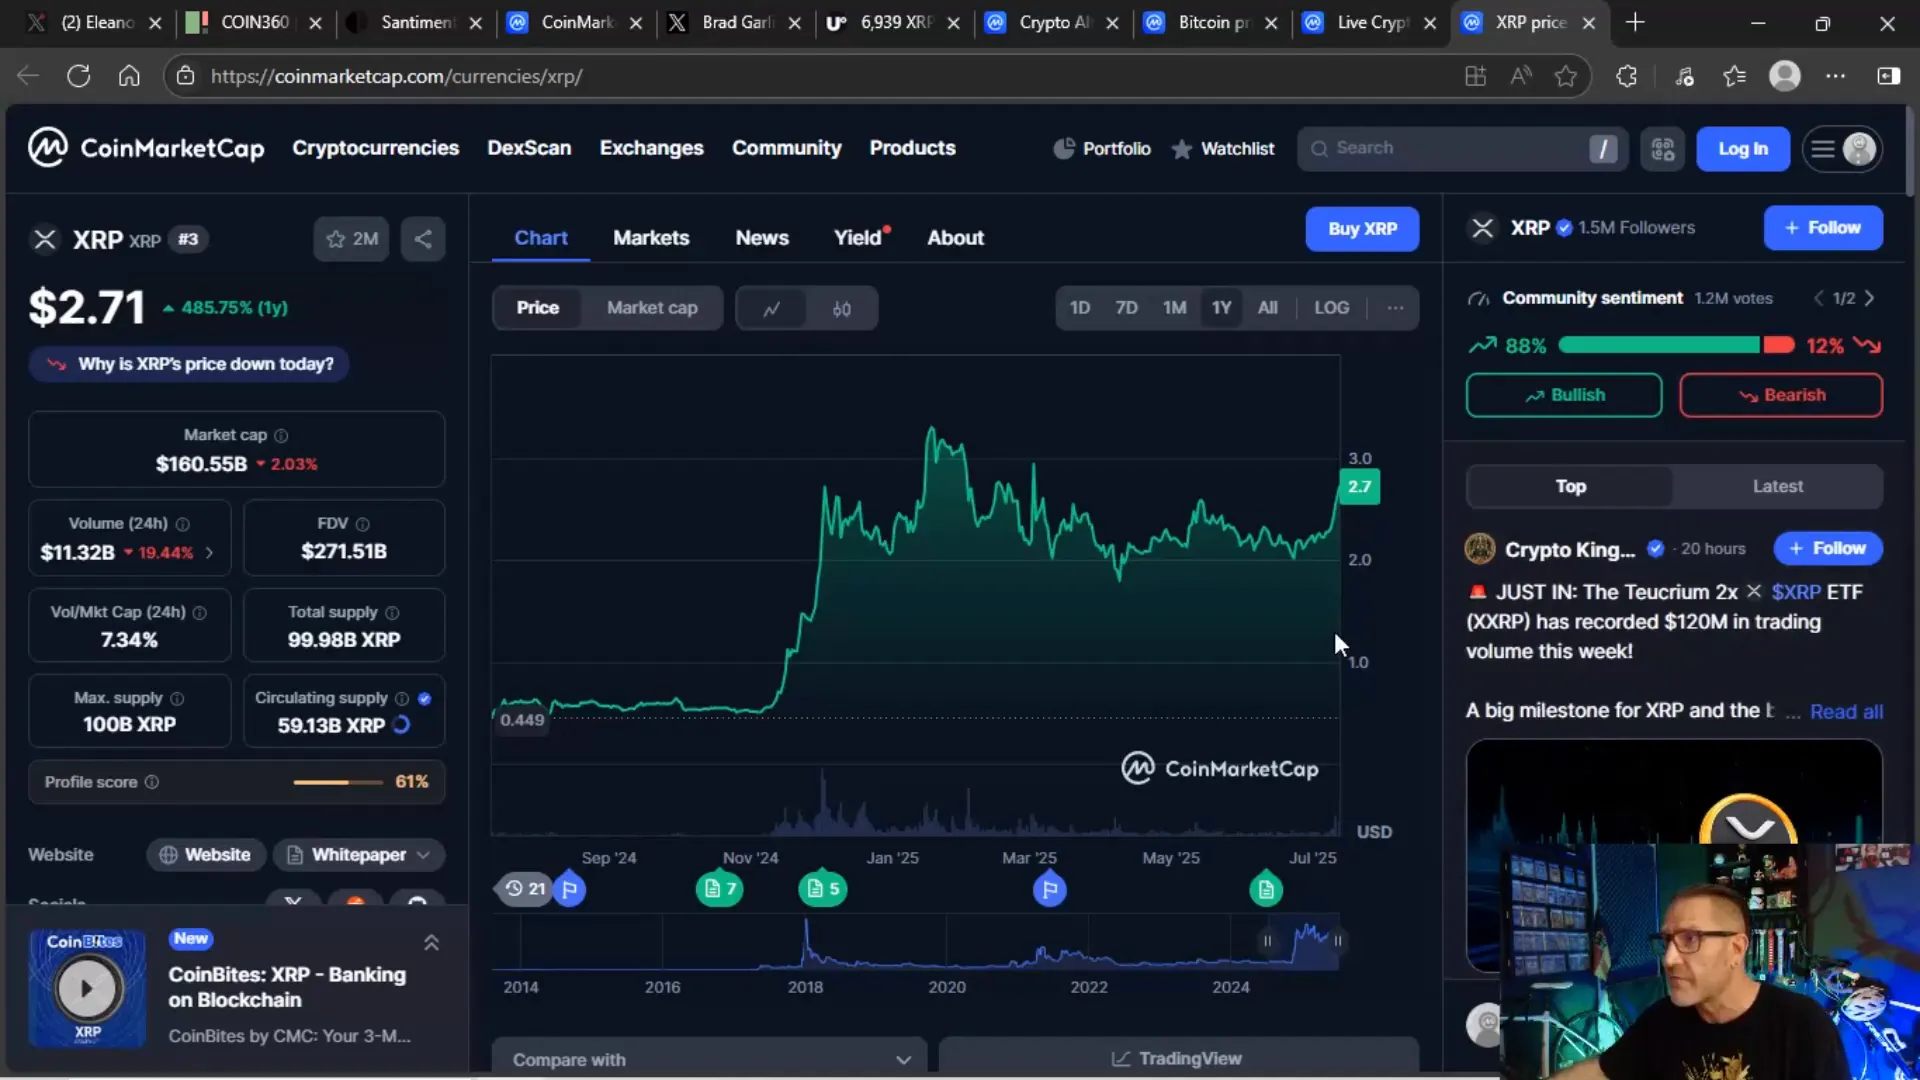The image size is (1920, 1080).
Task: Click the green document marker labeled 5
Action: (x=823, y=888)
